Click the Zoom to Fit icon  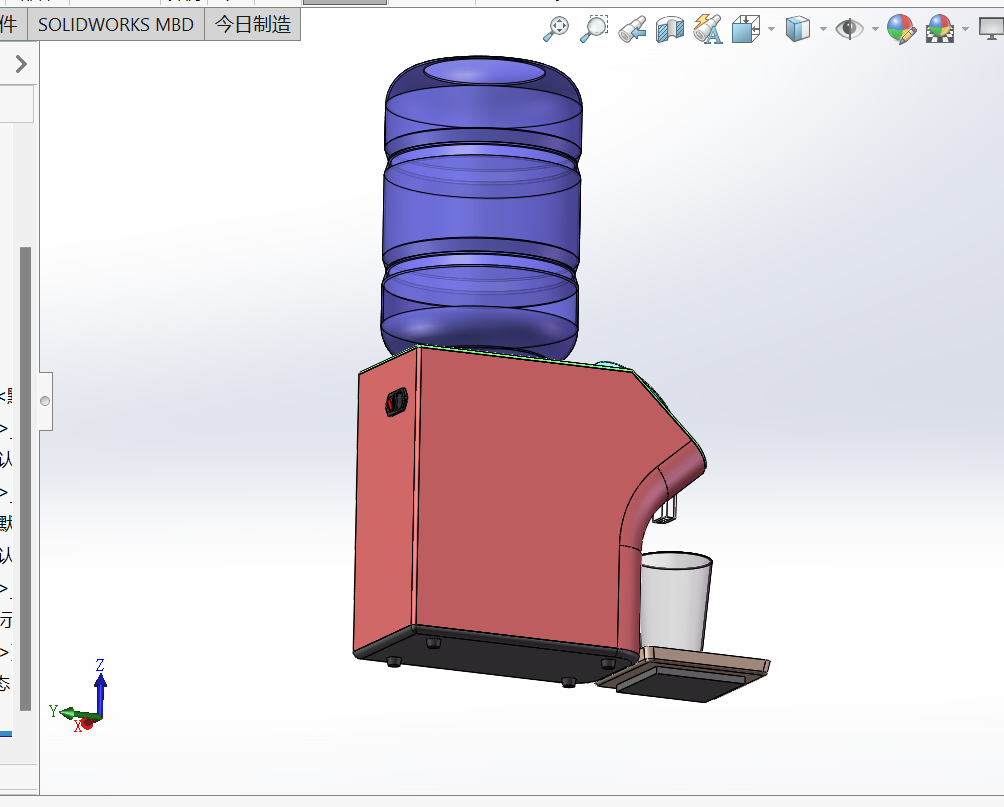click(x=556, y=29)
